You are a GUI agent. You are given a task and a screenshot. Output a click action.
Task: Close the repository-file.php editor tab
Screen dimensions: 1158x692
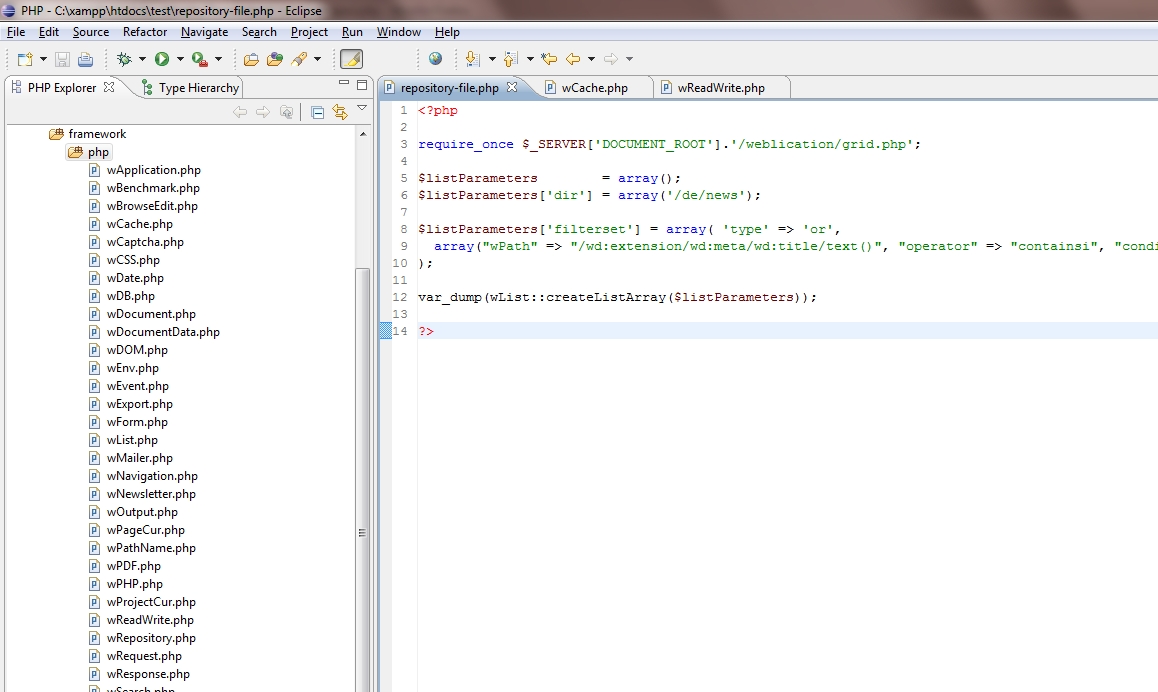[512, 87]
